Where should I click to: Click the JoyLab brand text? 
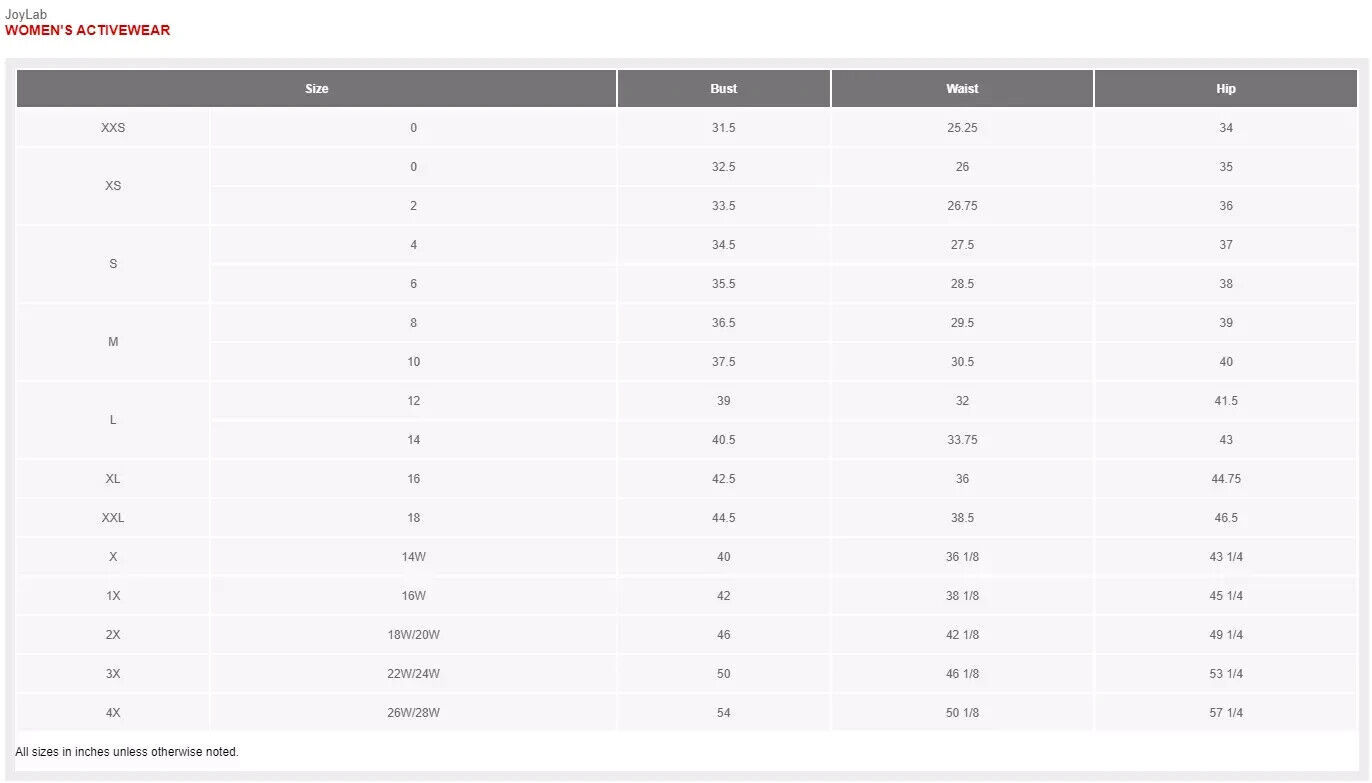click(26, 15)
